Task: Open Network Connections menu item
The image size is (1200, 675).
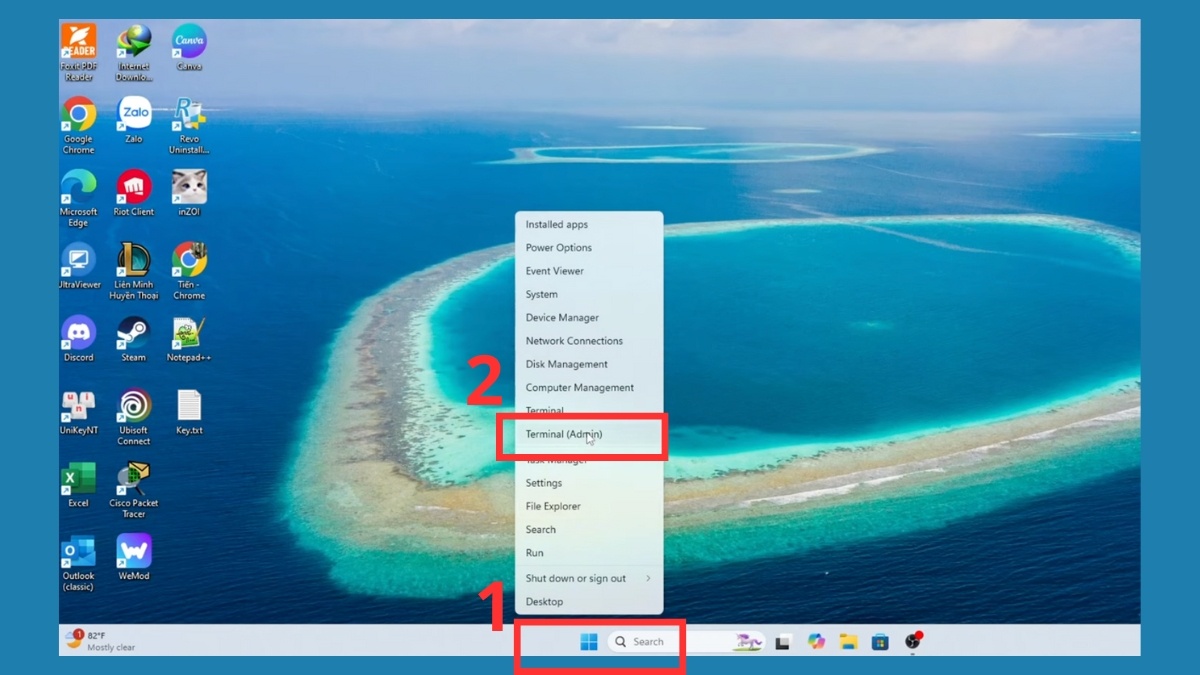Action: [x=589, y=341]
